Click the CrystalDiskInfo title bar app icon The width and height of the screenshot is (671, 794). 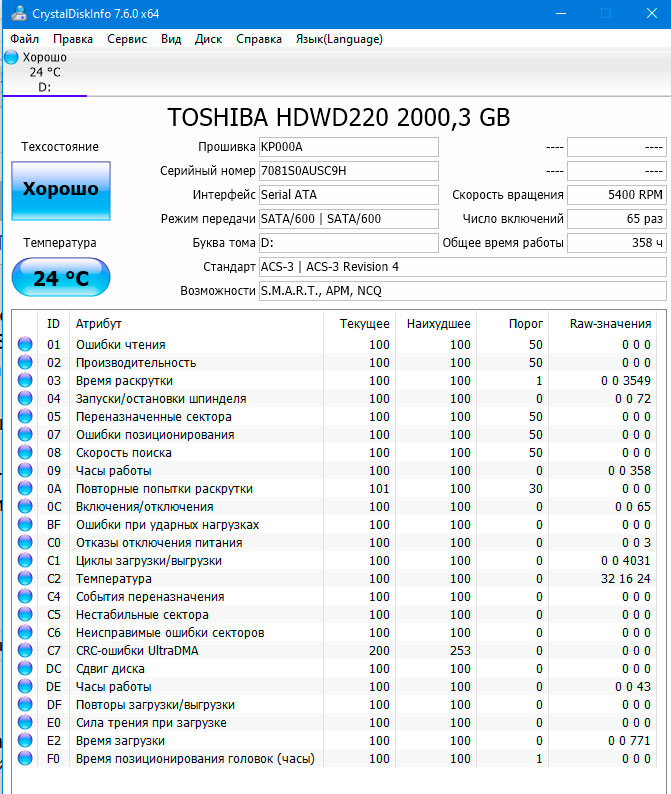[19, 13]
